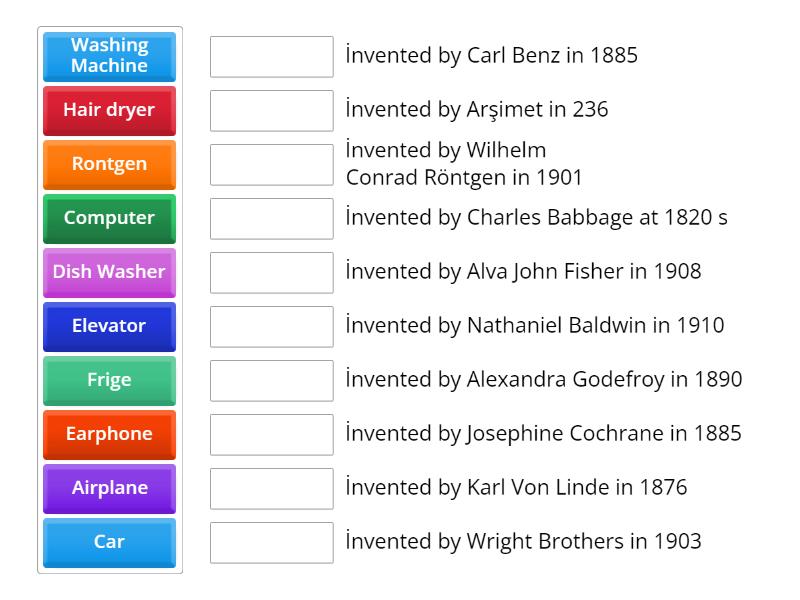Click answer box for Josephine Cochrane
This screenshot has height=600, width=800.
pos(271,435)
